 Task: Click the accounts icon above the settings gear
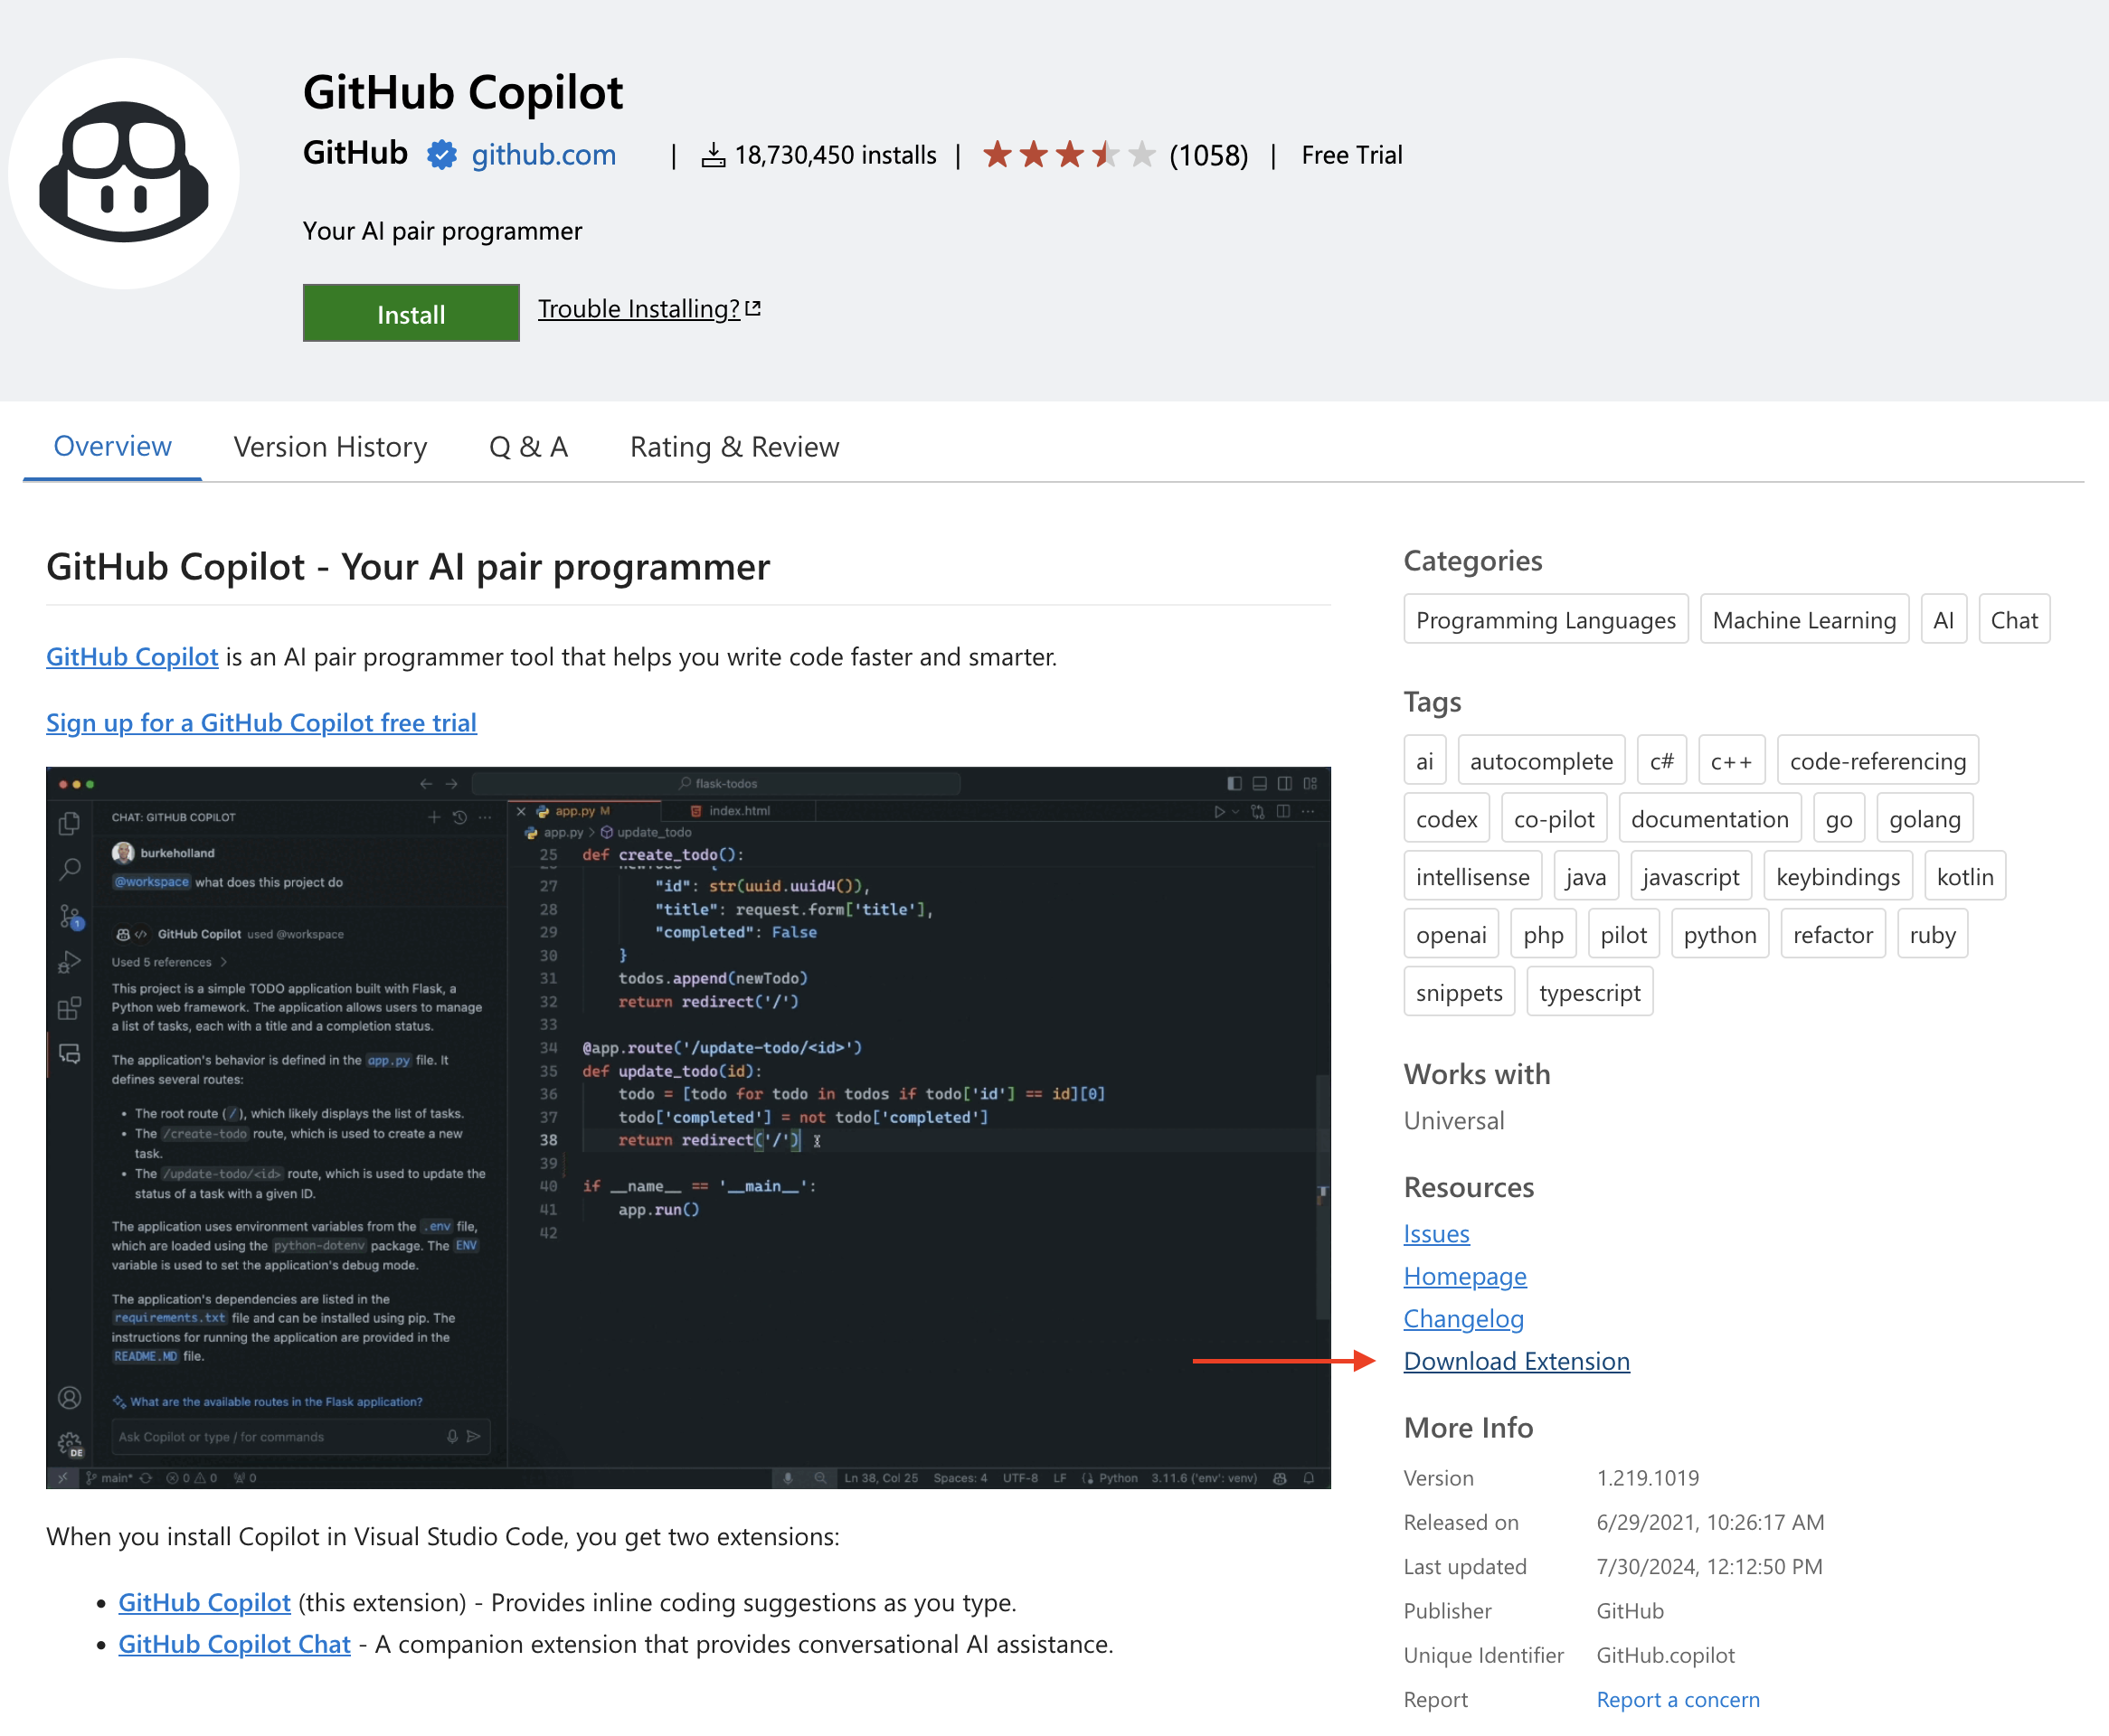70,1398
